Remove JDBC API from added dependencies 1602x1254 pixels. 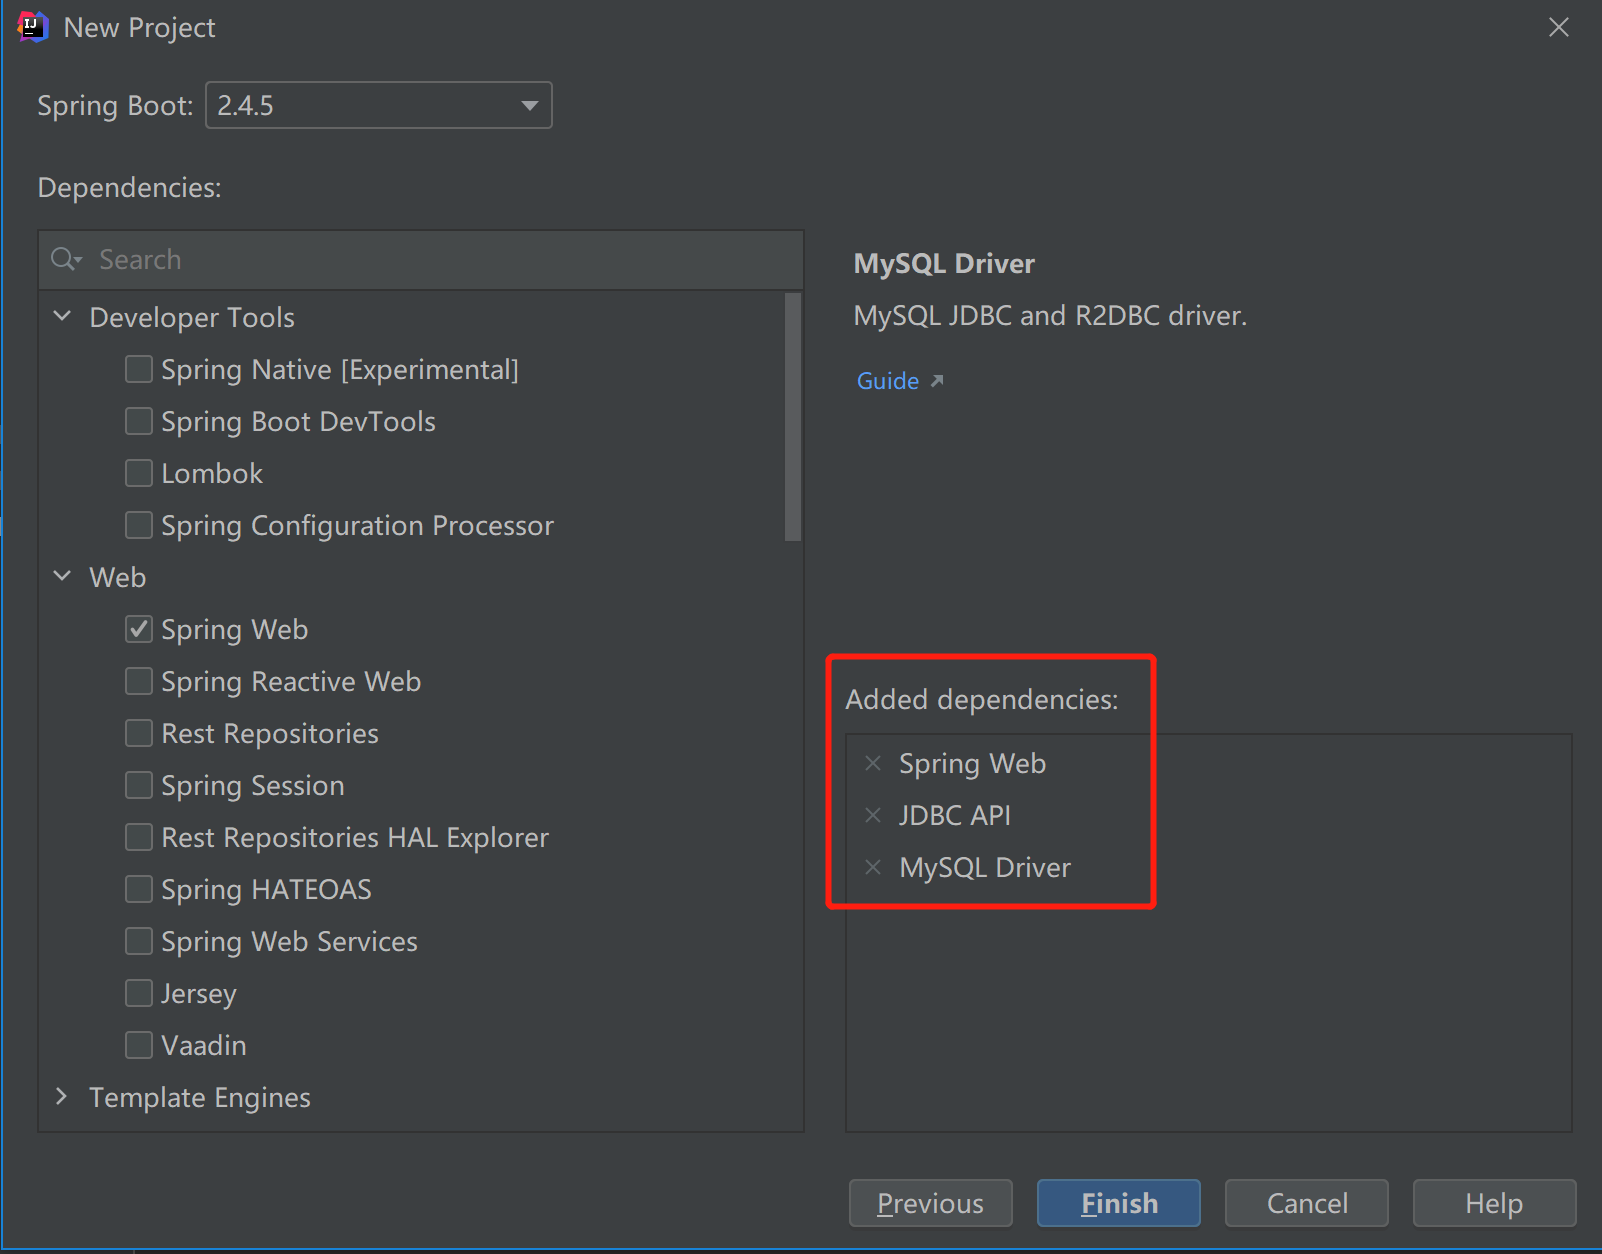pos(873,816)
